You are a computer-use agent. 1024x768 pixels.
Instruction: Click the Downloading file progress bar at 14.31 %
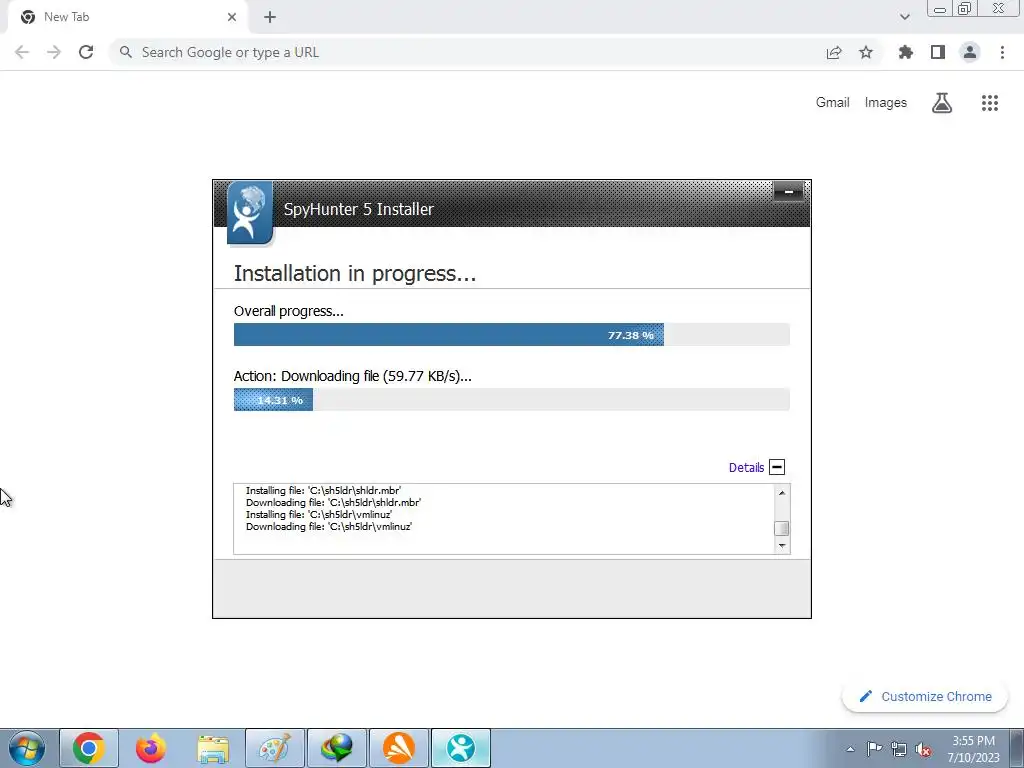[511, 400]
